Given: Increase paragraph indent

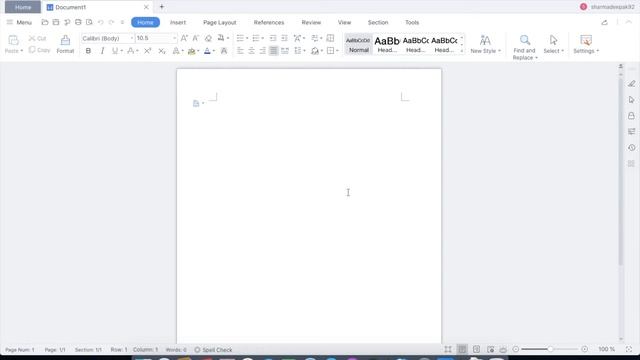Looking at the screenshot, I should click(284, 38).
